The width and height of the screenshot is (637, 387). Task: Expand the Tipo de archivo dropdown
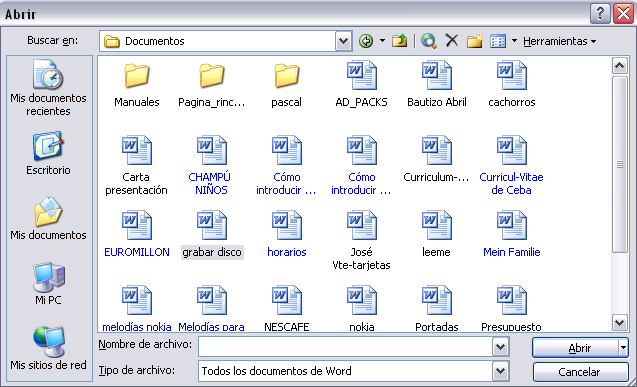[x=500, y=371]
